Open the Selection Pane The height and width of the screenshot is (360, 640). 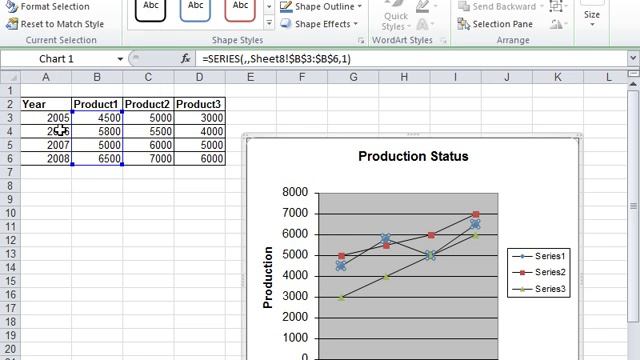[495, 24]
